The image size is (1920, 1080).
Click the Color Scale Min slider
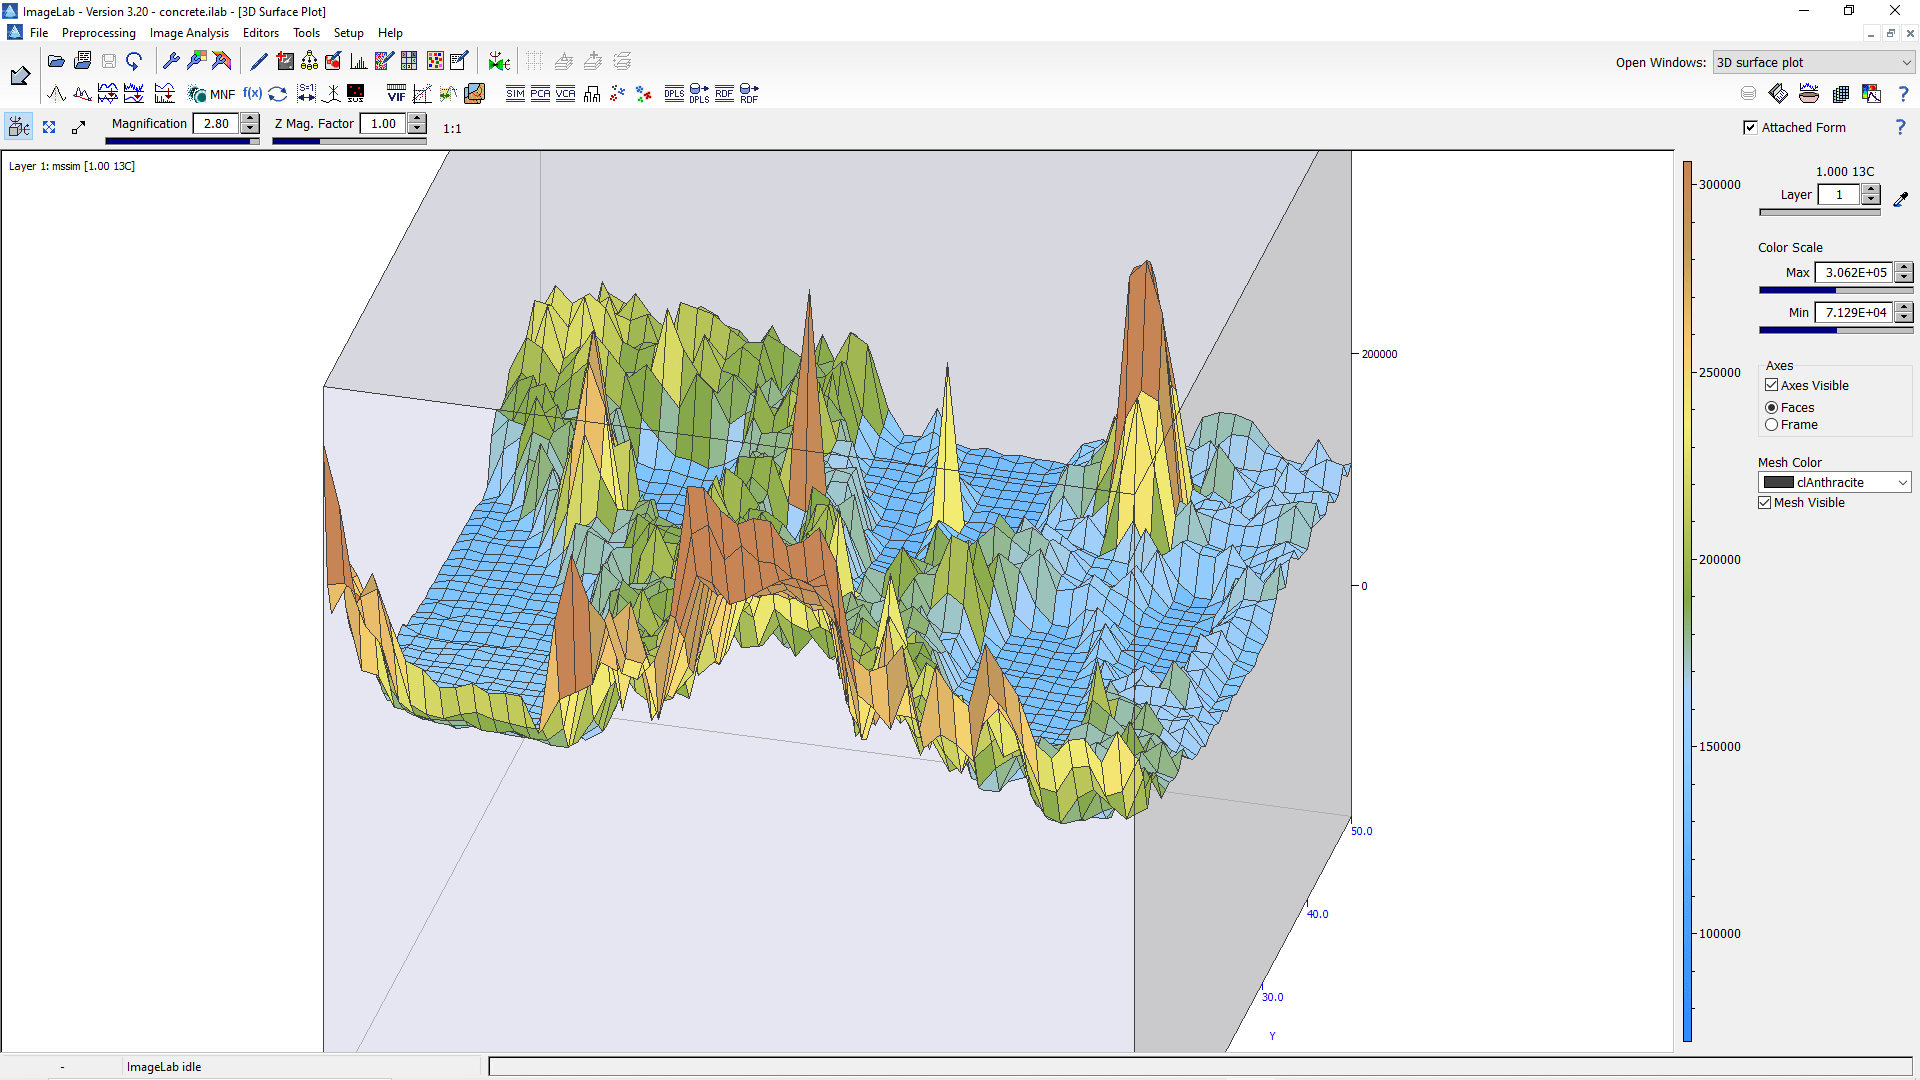[x=1836, y=330]
